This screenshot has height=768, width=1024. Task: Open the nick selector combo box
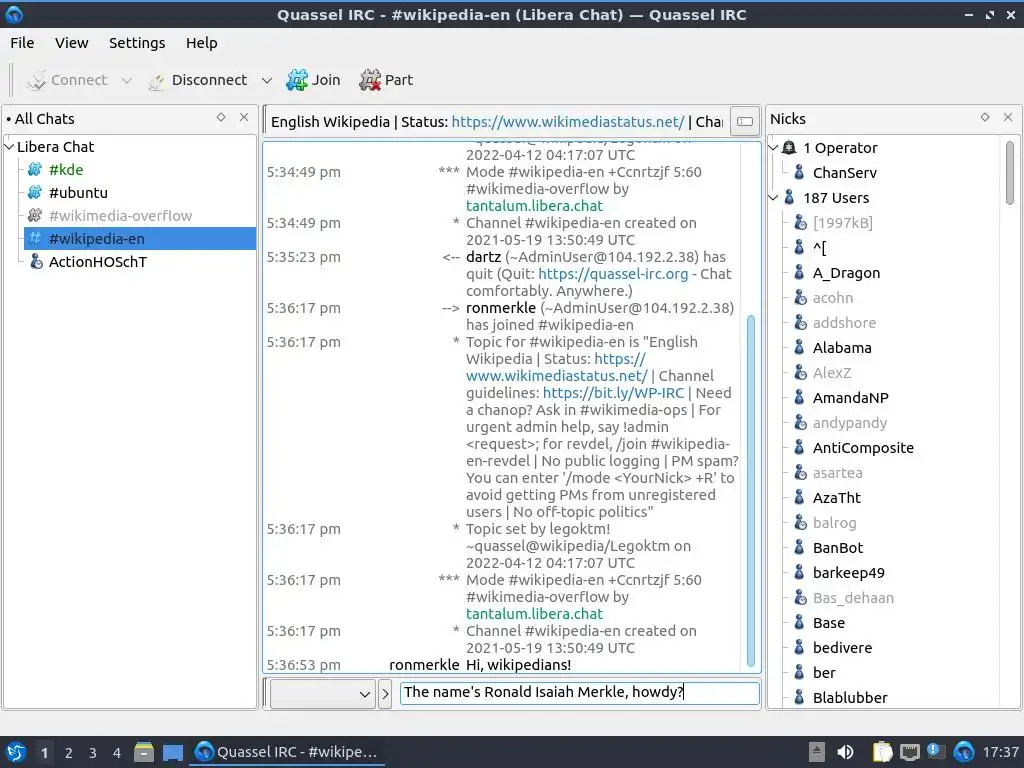[323, 694]
